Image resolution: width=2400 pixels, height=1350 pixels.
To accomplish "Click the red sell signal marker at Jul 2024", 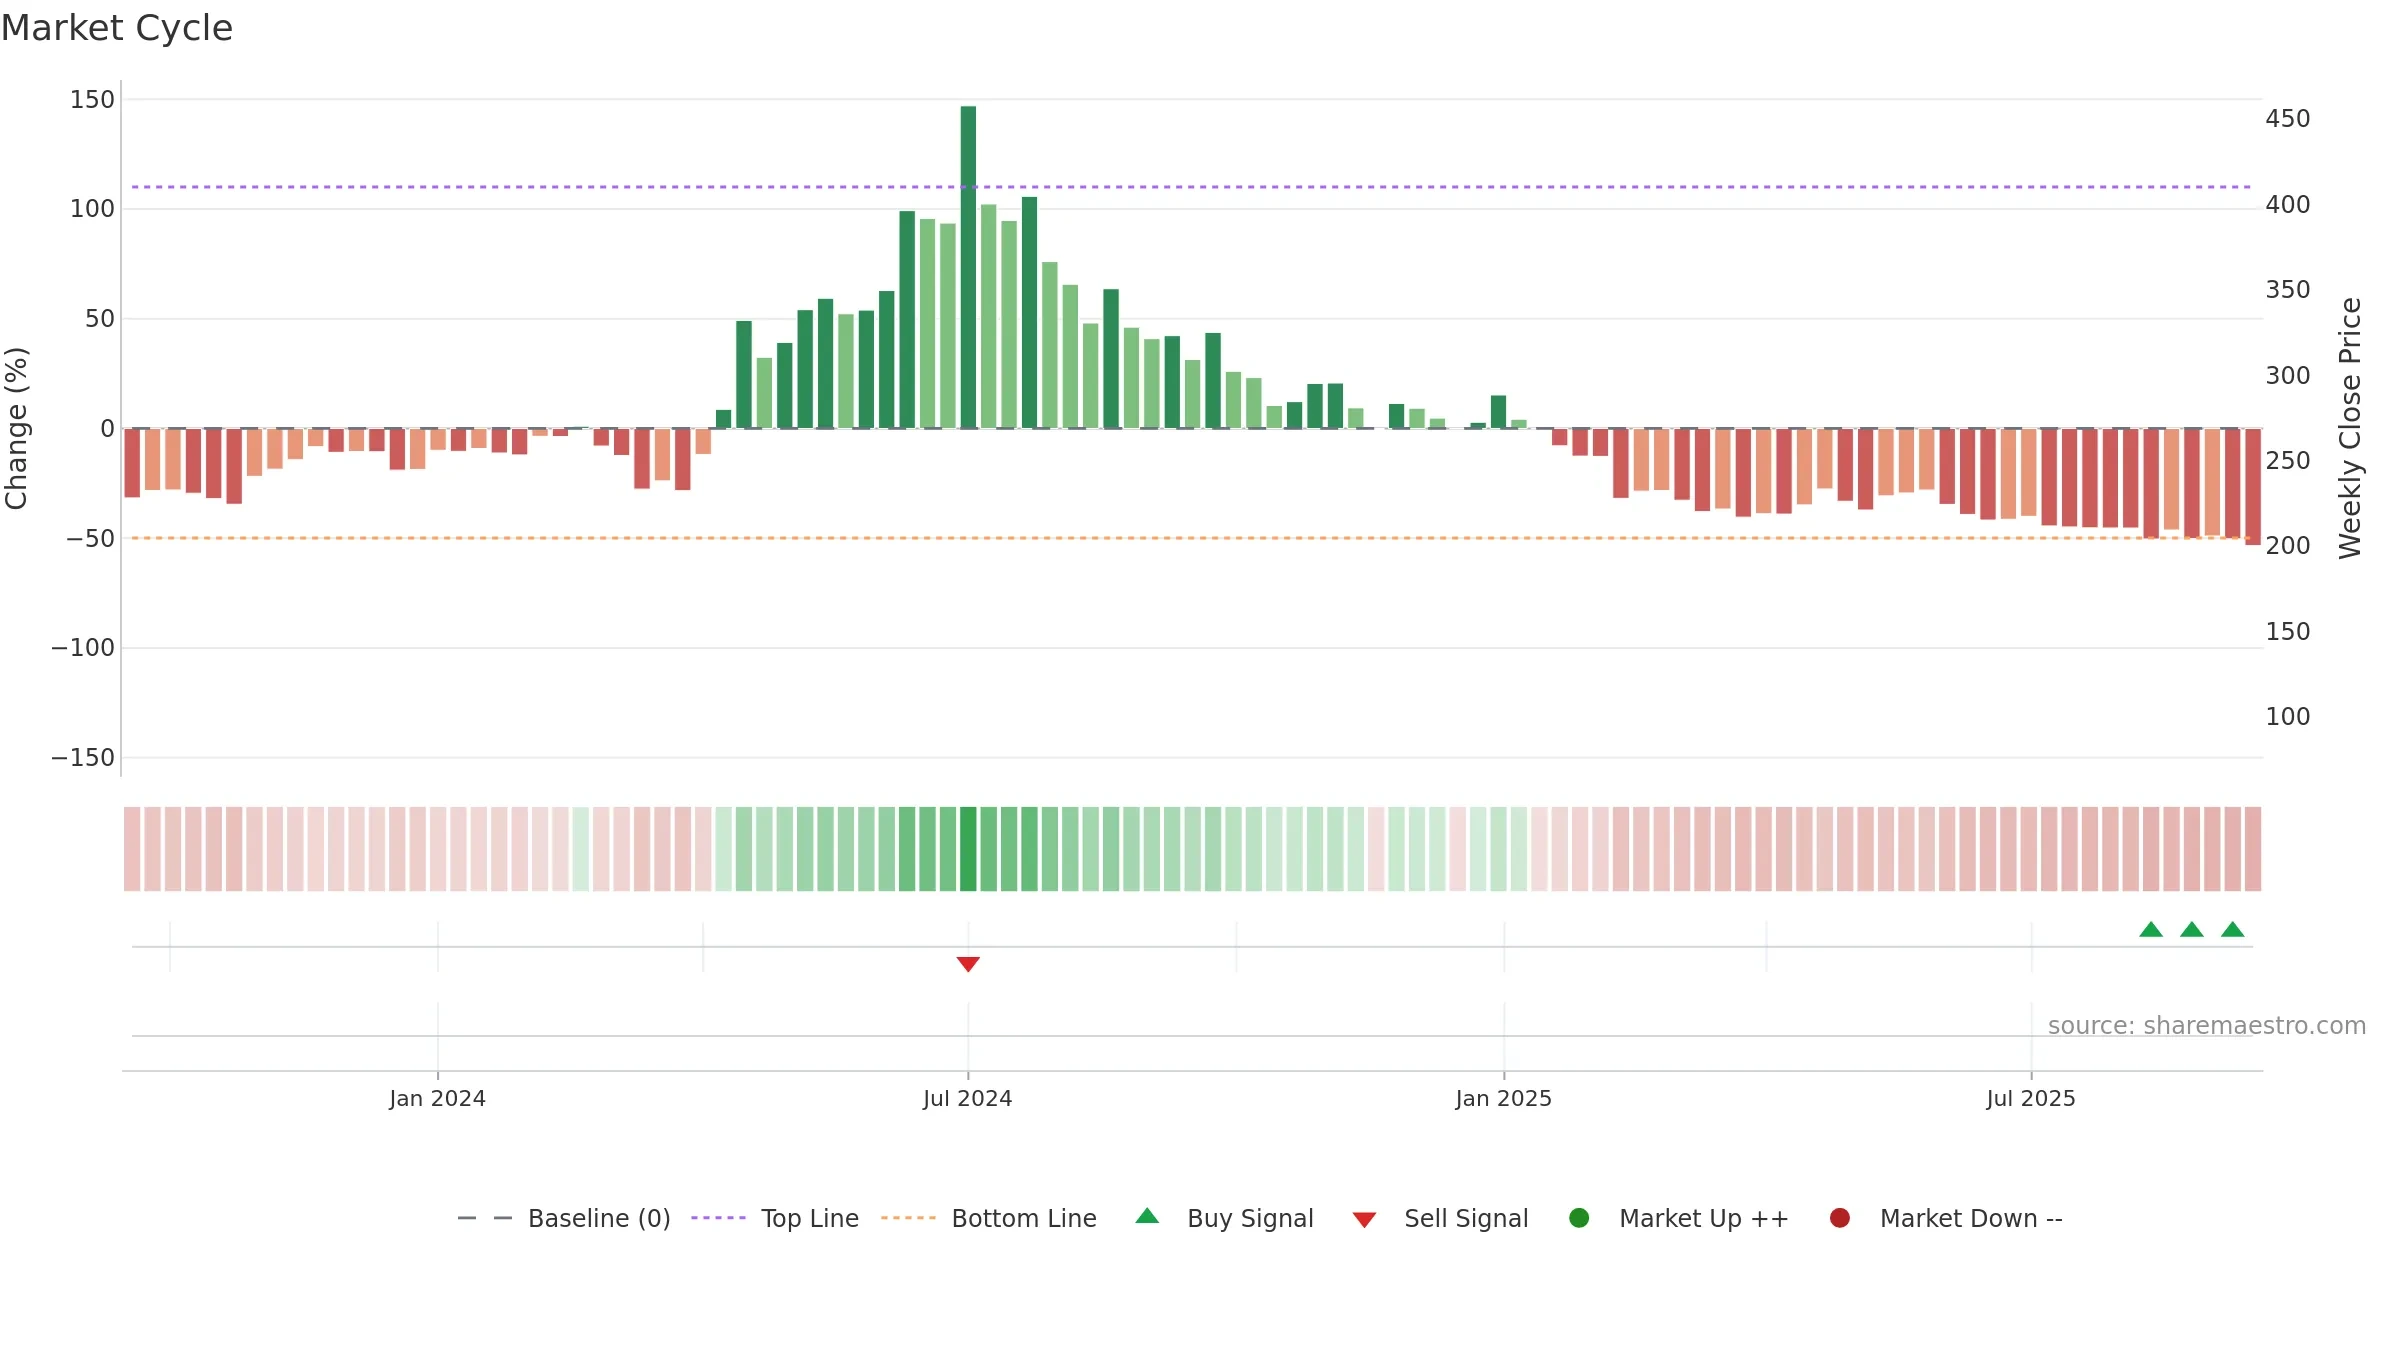I will (968, 964).
